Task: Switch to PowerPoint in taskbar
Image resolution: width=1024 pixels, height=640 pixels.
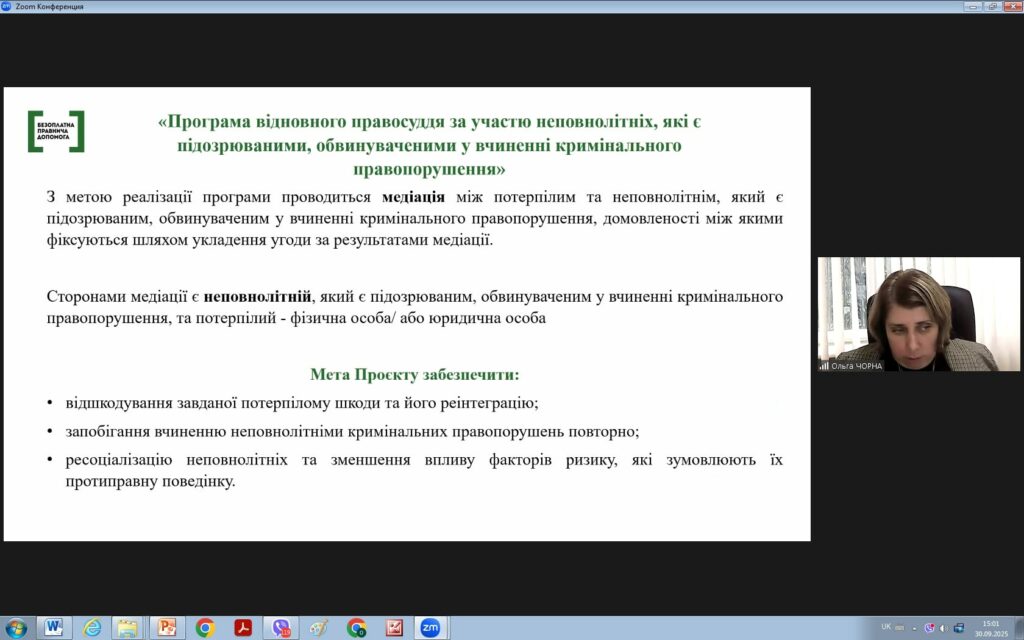Action: click(x=166, y=628)
